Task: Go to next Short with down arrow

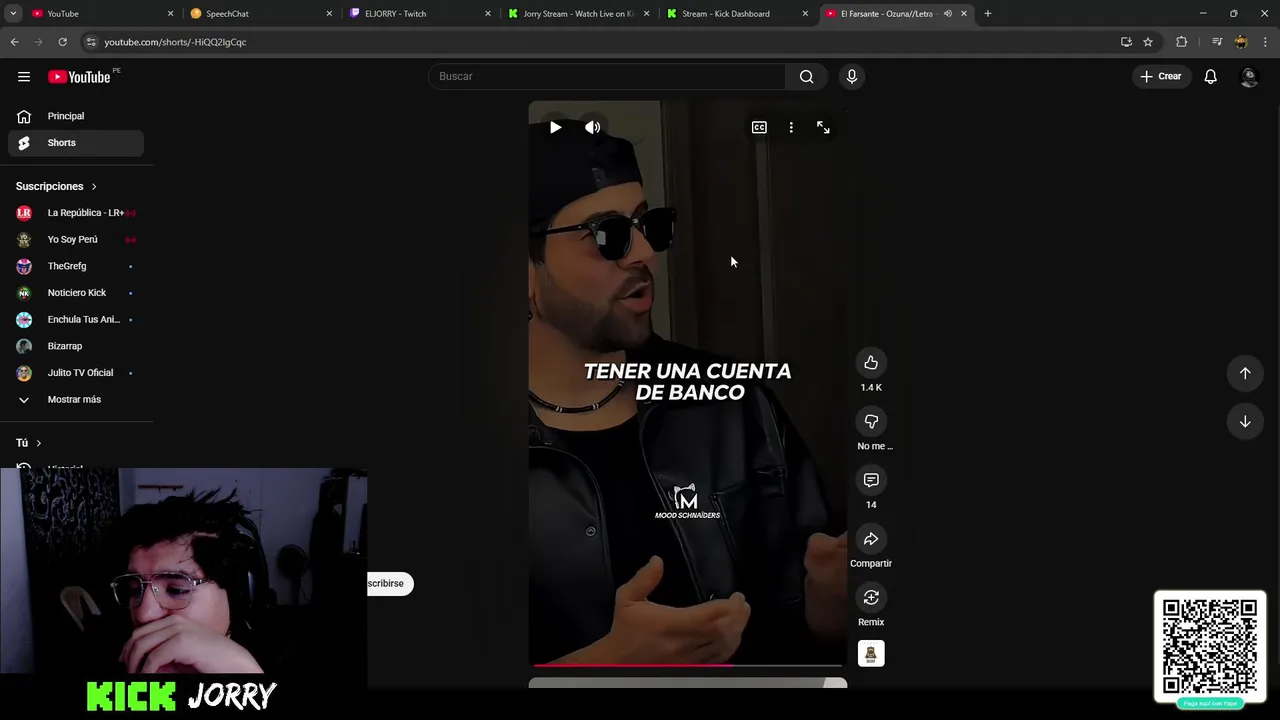Action: click(x=1245, y=422)
